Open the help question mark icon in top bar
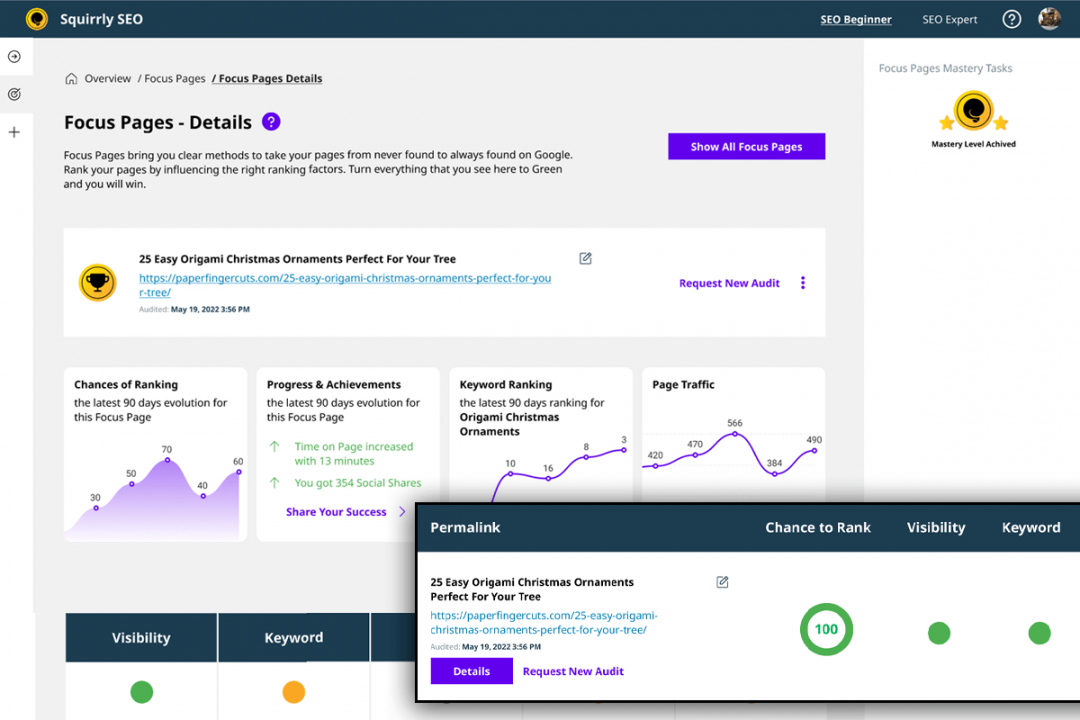 click(x=1011, y=18)
